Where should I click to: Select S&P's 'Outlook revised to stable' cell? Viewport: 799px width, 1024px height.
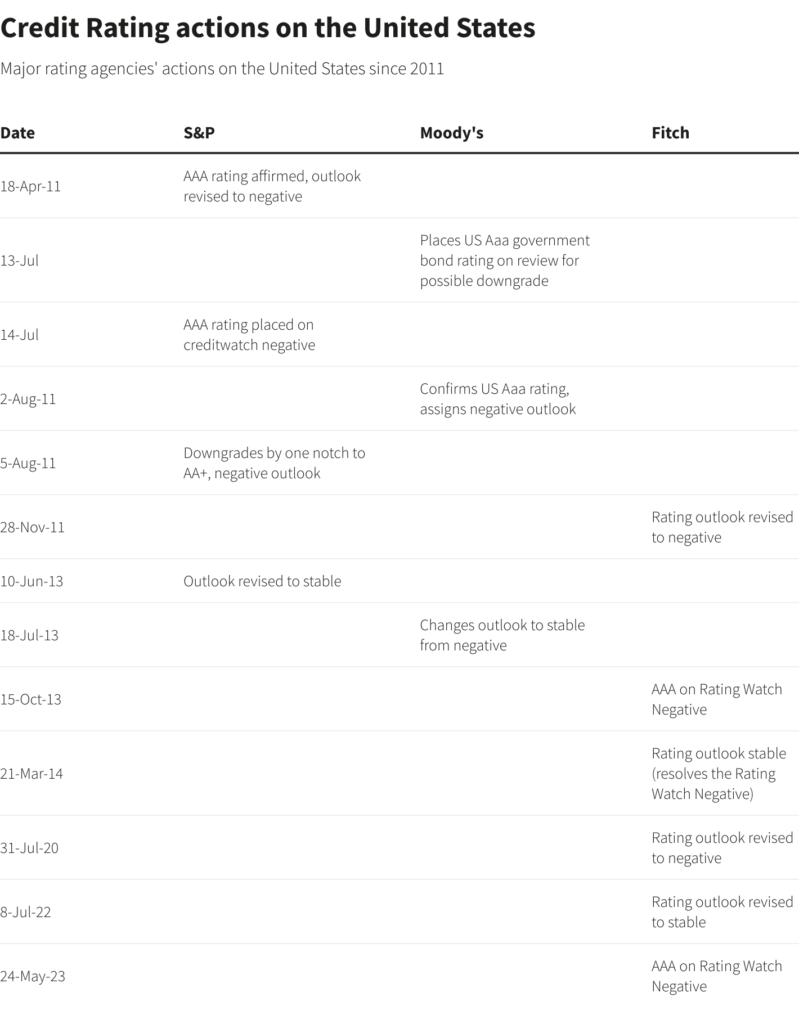262,581
